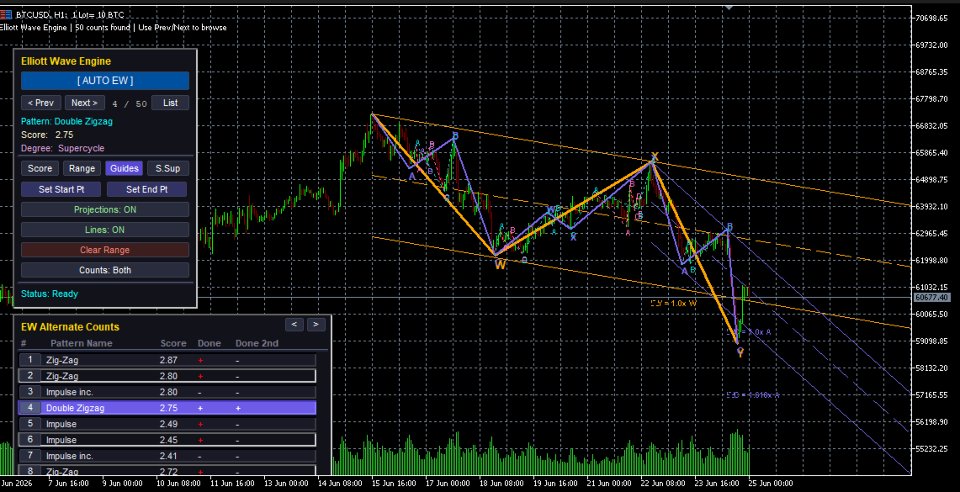Click the Status: Ready label
Image resolution: width=960 pixels, height=492 pixels.
(x=50, y=294)
